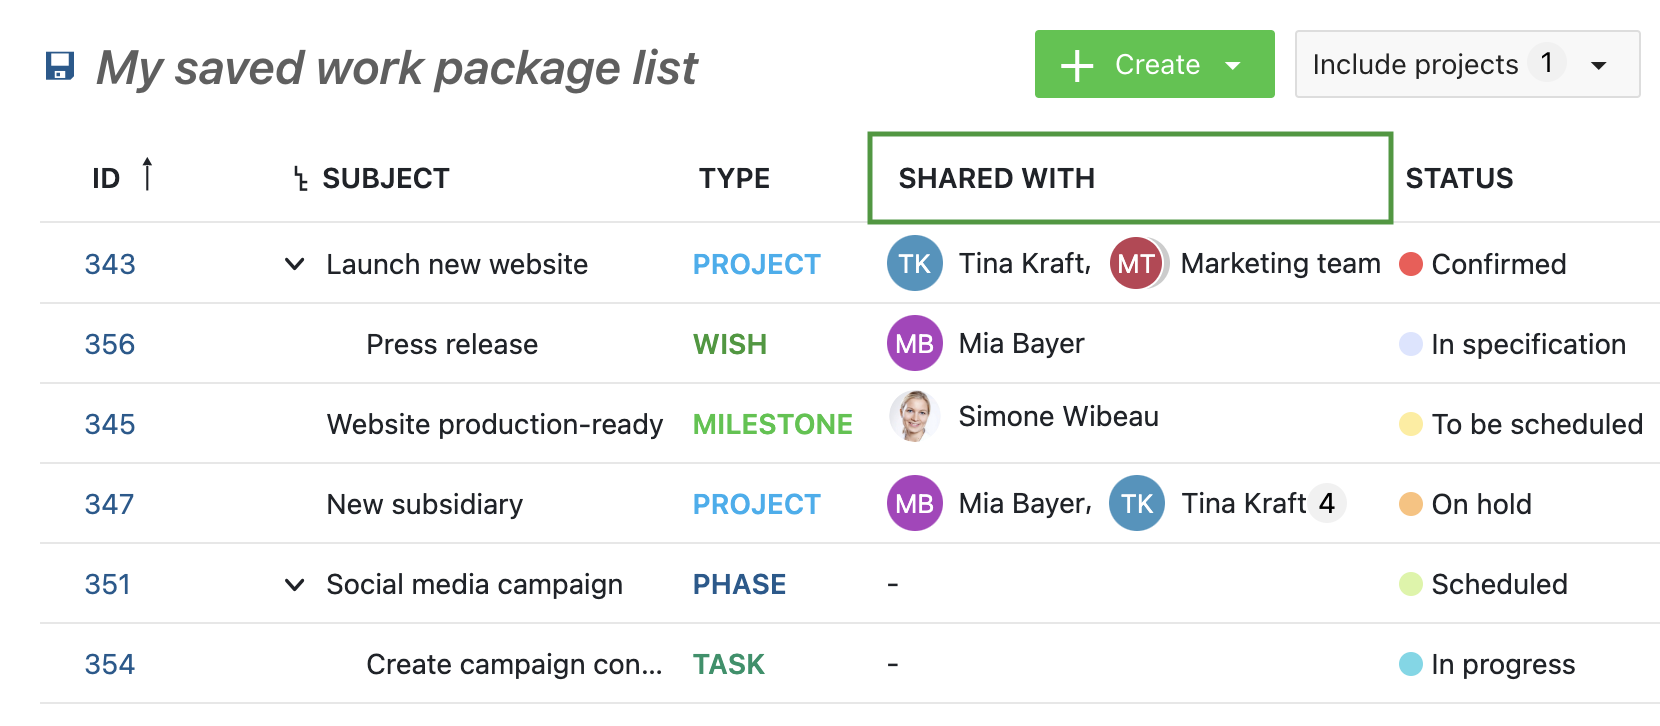Click the MT Marketing team avatar
1660x726 pixels.
pyautogui.click(x=1136, y=263)
